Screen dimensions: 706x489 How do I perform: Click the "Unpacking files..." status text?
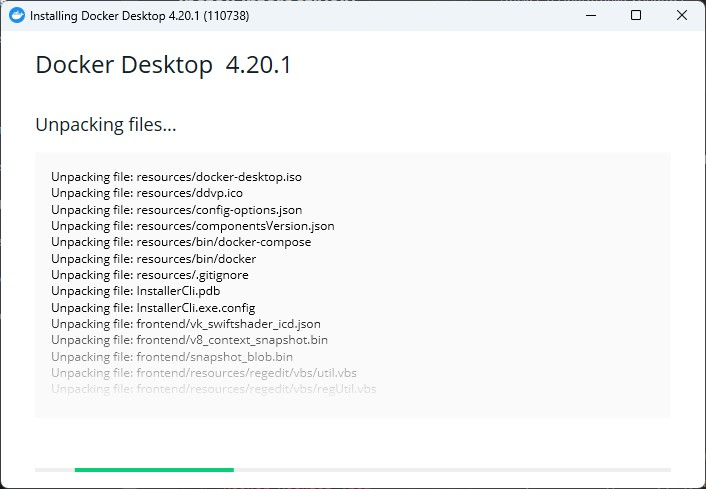[106, 125]
